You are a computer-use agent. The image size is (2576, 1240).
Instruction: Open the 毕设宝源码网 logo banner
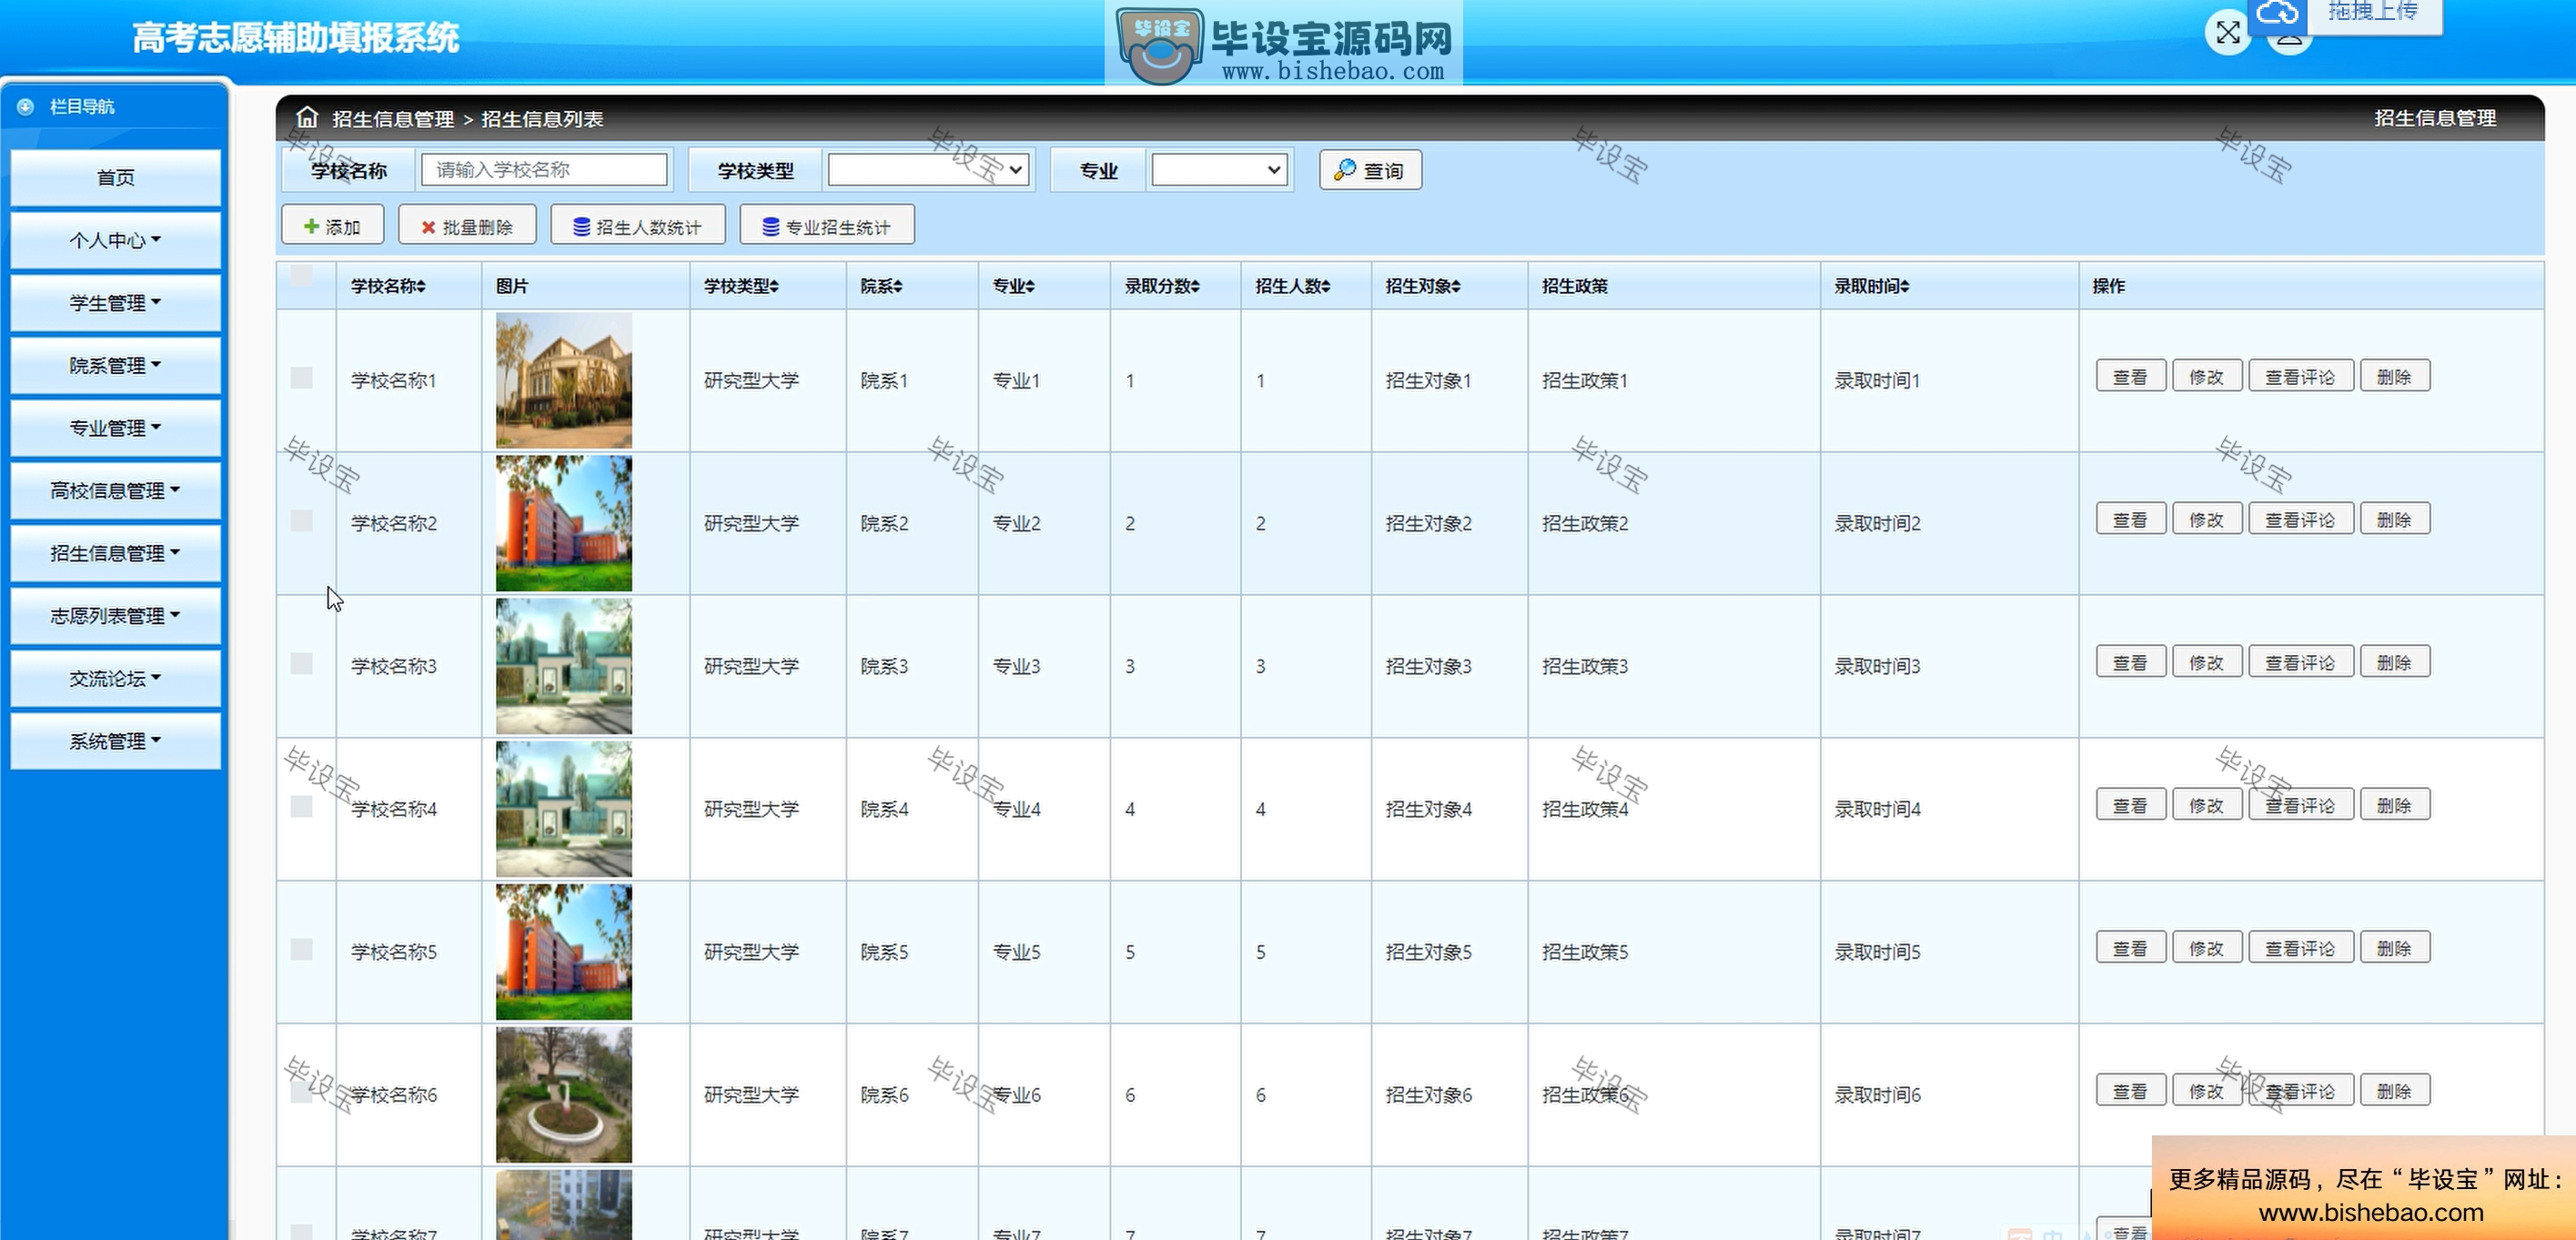pos(1284,43)
